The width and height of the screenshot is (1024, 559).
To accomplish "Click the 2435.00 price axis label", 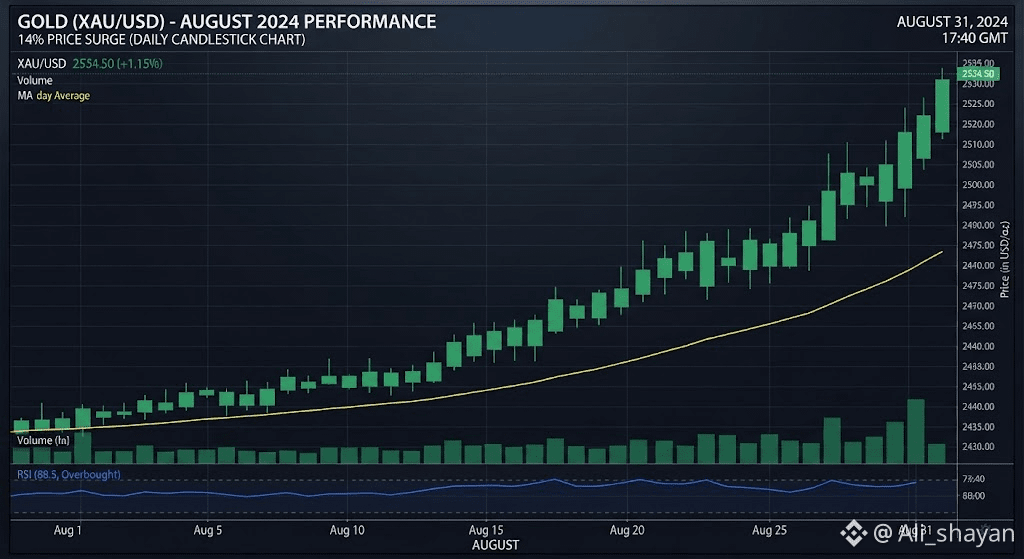I will [978, 426].
